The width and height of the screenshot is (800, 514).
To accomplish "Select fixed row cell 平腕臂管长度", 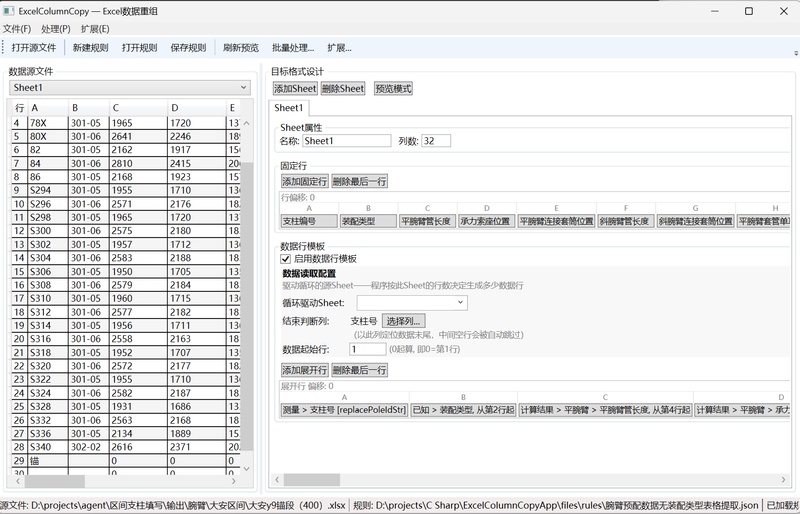I will pyautogui.click(x=428, y=221).
